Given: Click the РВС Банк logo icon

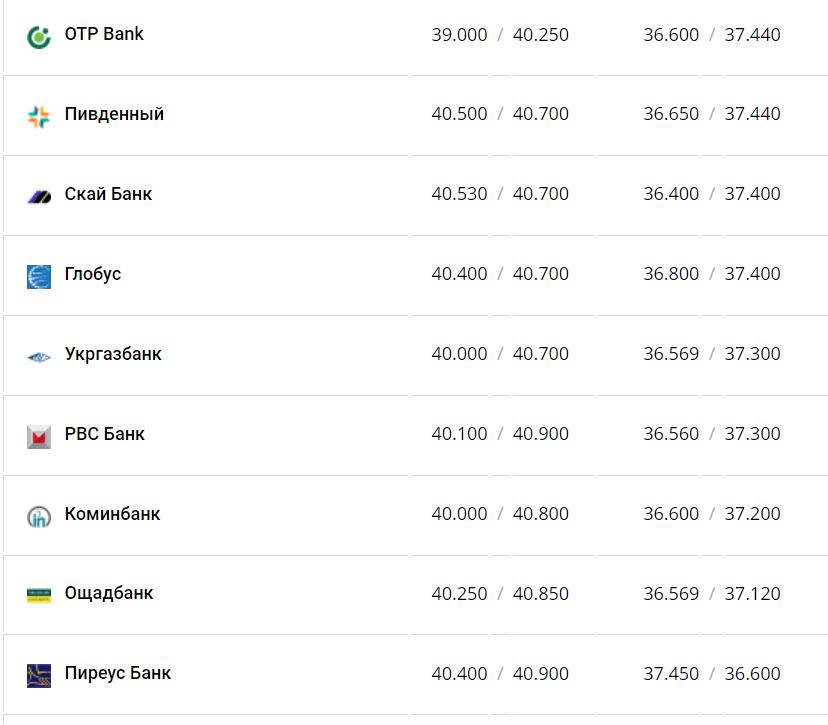Looking at the screenshot, I should point(39,436).
